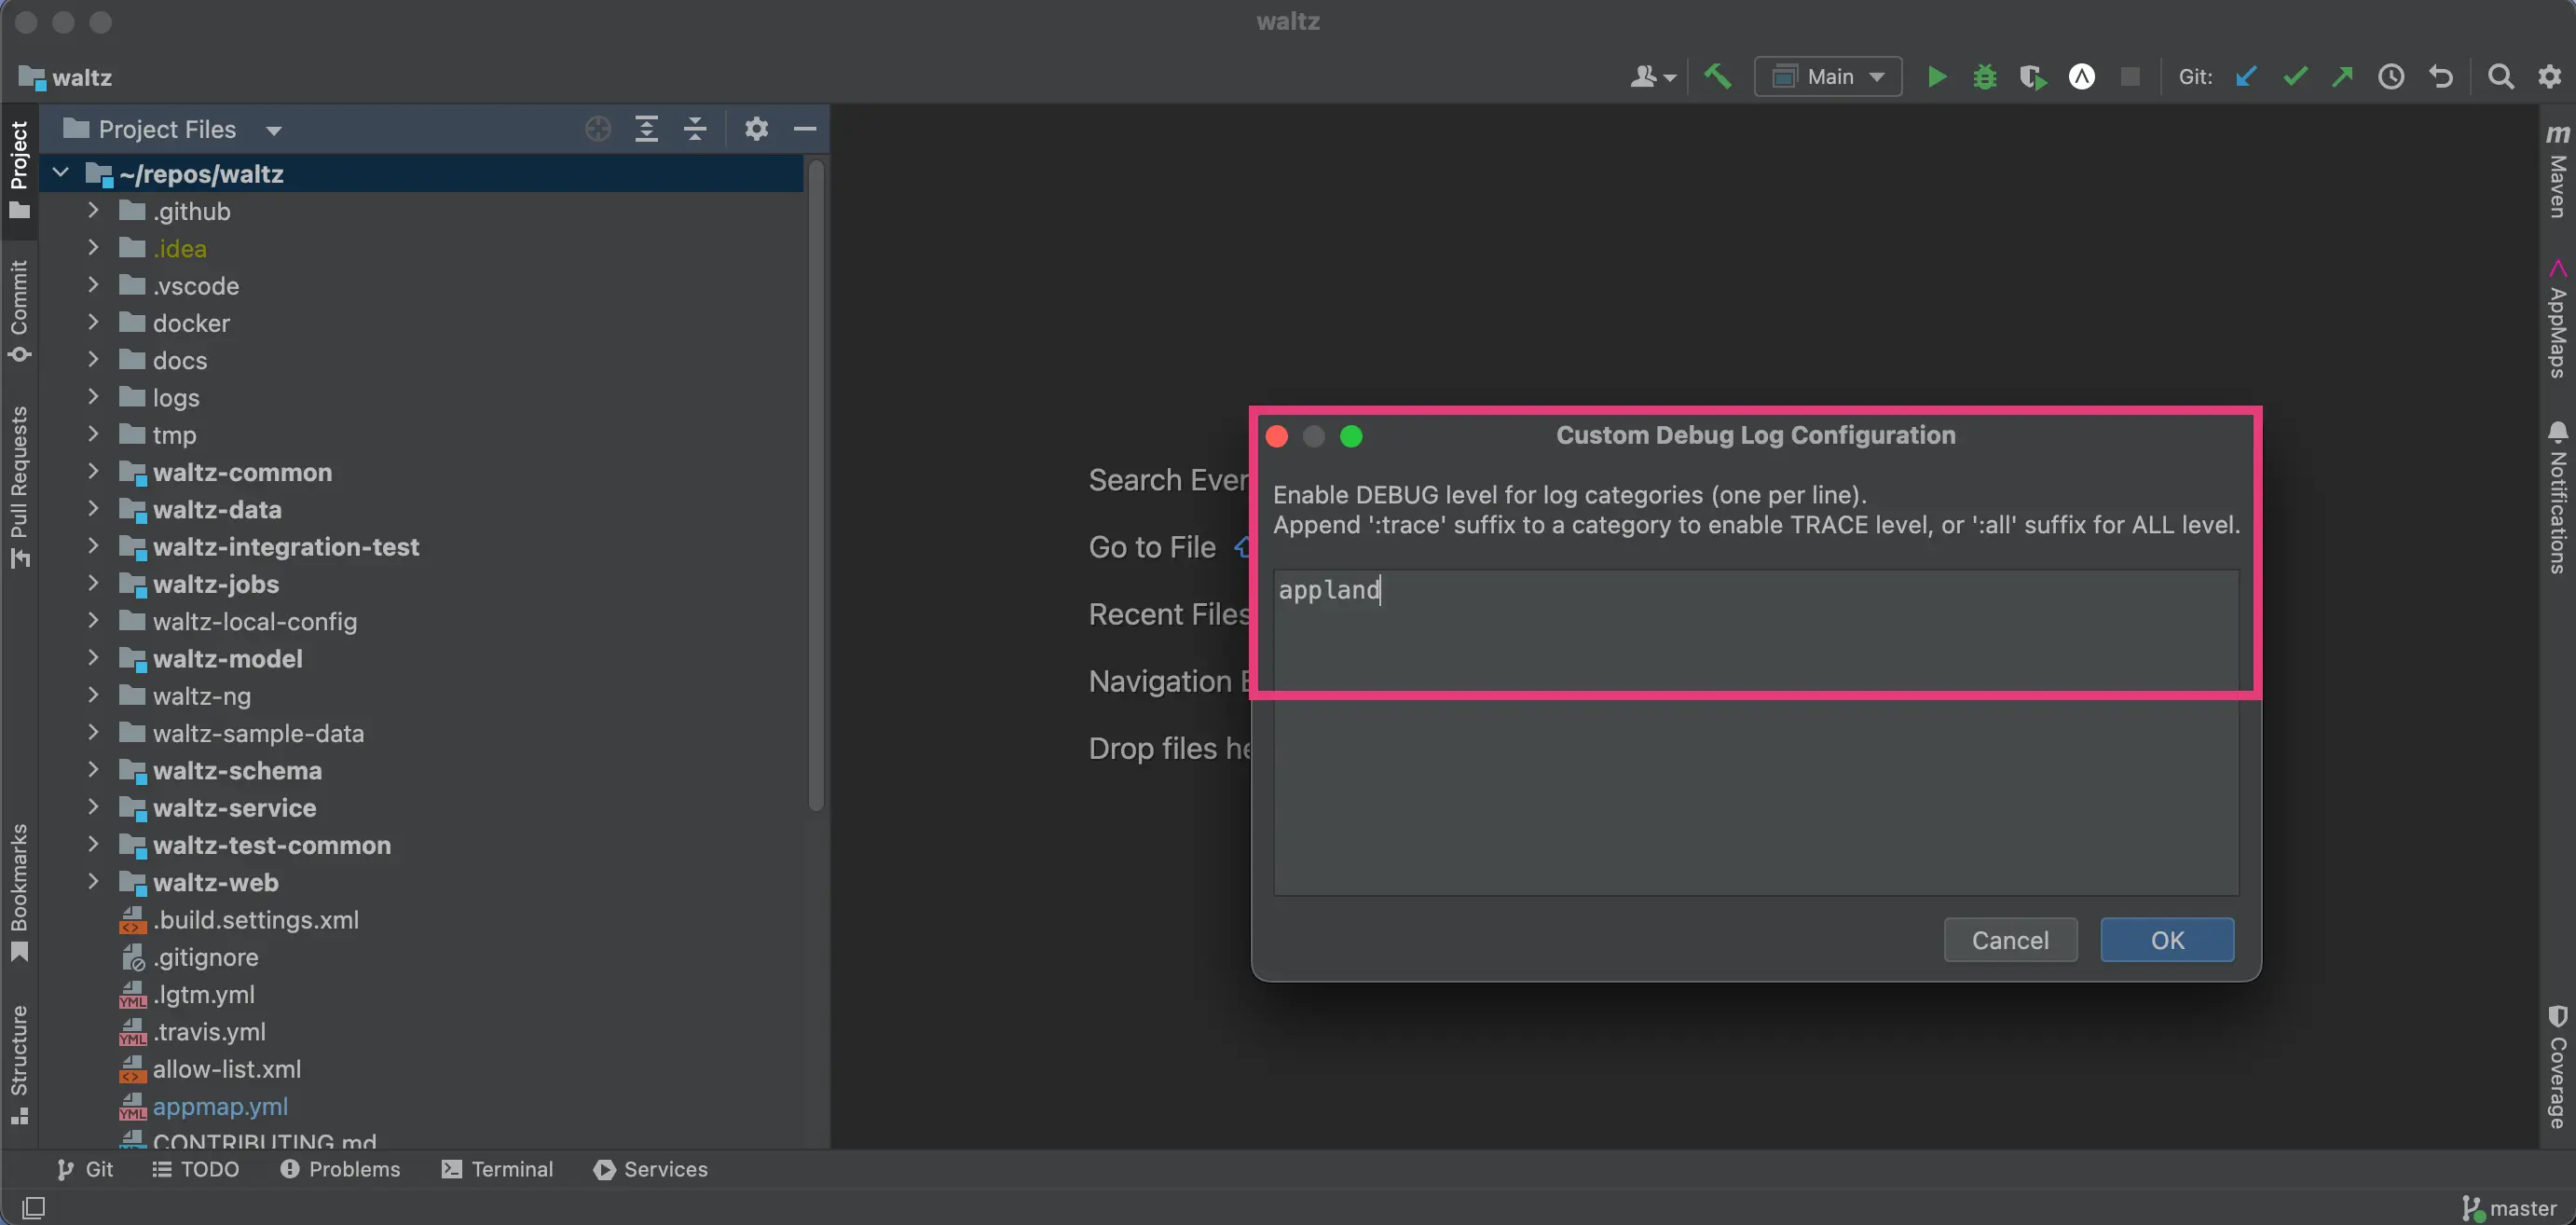2576x1225 pixels.
Task: Open the code-with-me user icon
Action: click(1652, 77)
